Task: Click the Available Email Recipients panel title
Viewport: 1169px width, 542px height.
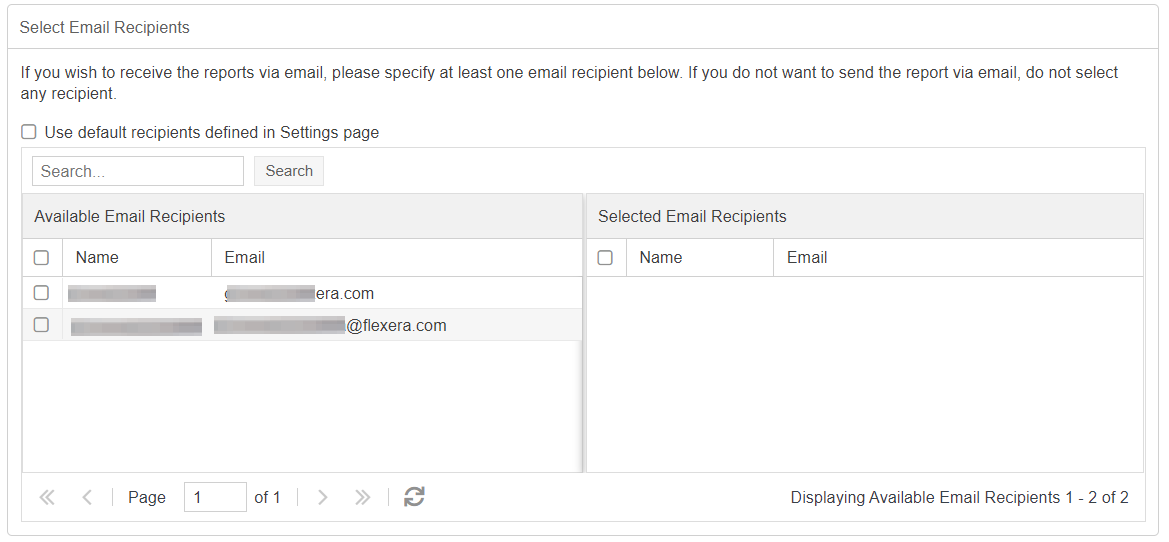Action: click(x=130, y=216)
